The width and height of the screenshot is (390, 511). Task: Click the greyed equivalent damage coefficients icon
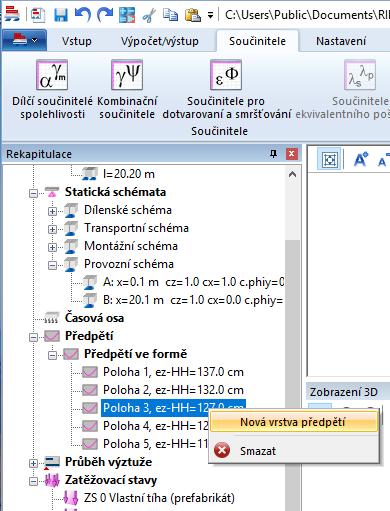click(x=360, y=75)
